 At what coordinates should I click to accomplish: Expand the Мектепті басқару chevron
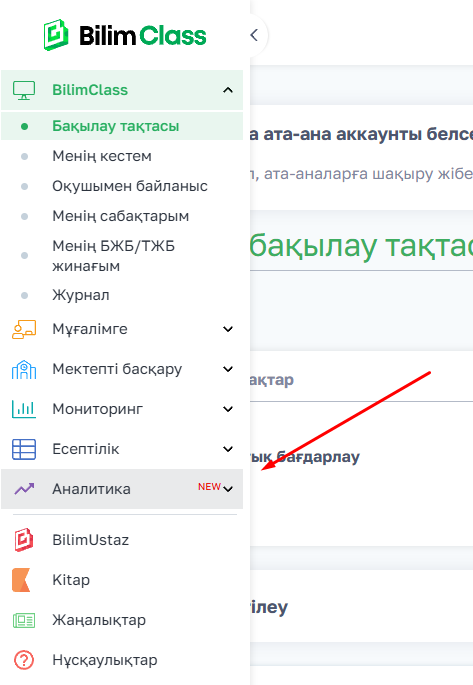(x=228, y=369)
